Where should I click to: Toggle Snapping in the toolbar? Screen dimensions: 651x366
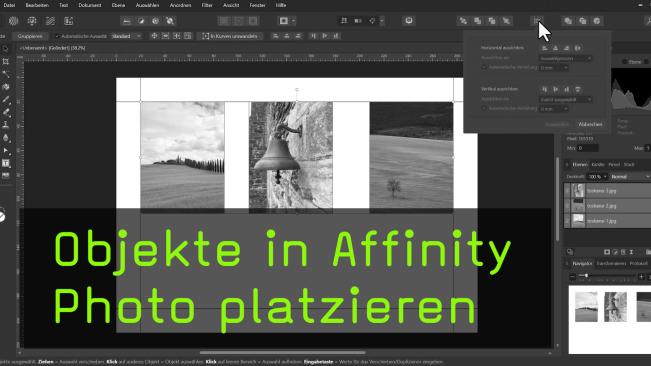pos(372,21)
